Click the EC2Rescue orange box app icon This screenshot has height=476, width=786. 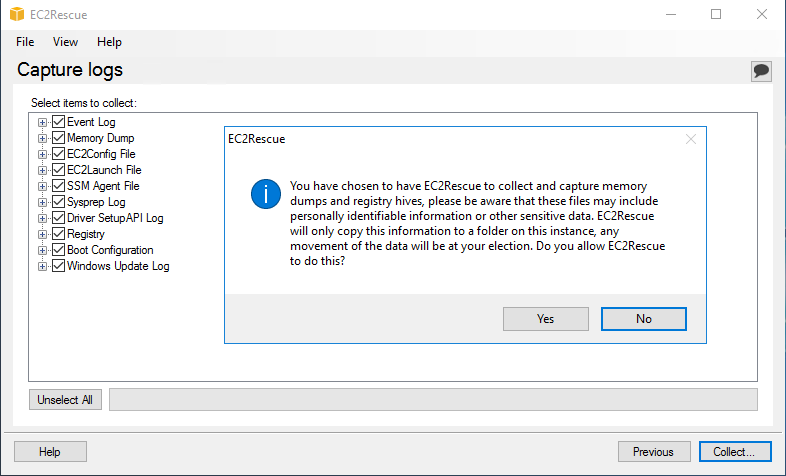click(17, 15)
